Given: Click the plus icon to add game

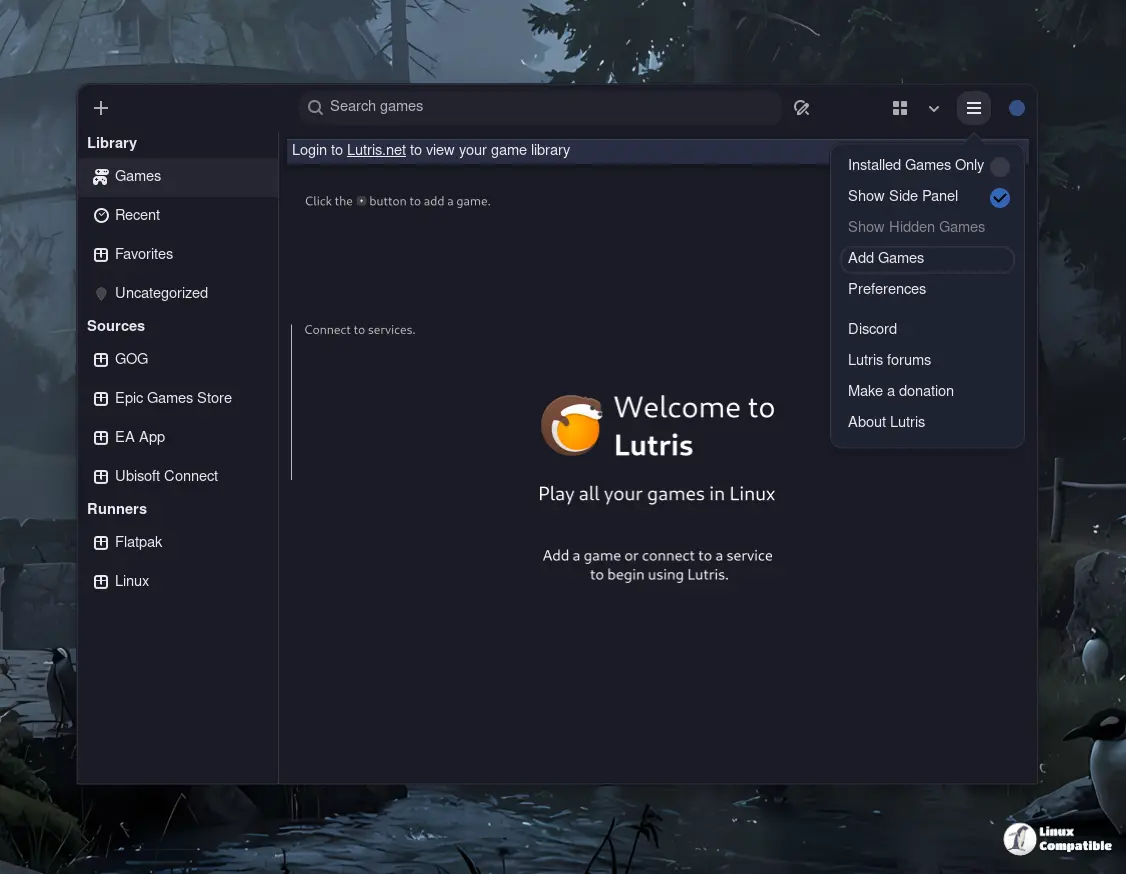Looking at the screenshot, I should tap(100, 108).
